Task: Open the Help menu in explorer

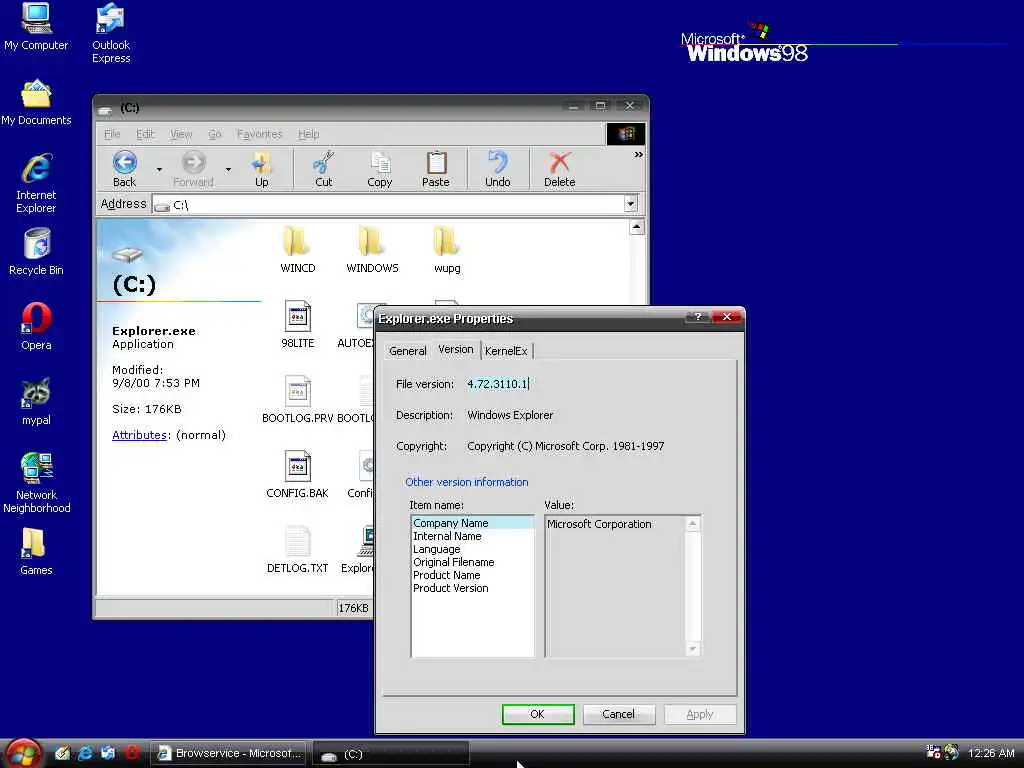Action: pos(308,134)
